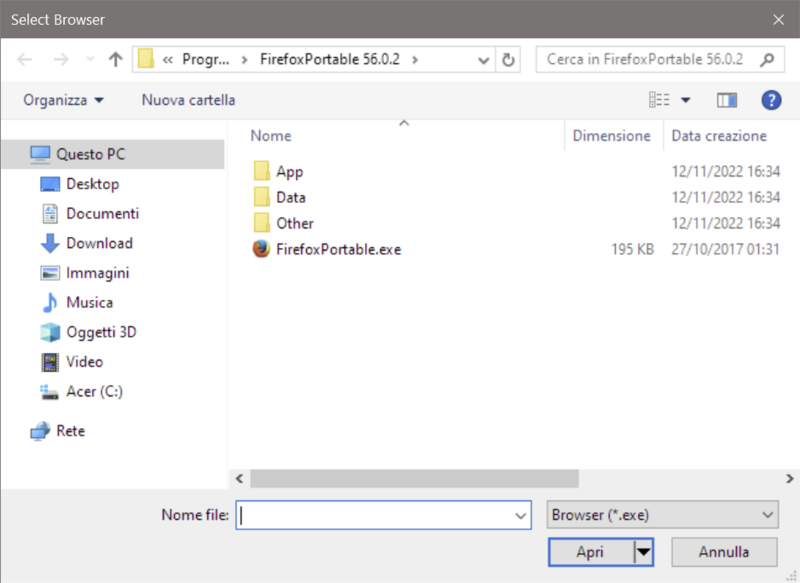800x583 pixels.
Task: Select 'Acer (C:)' drive
Action: pyautogui.click(x=94, y=391)
